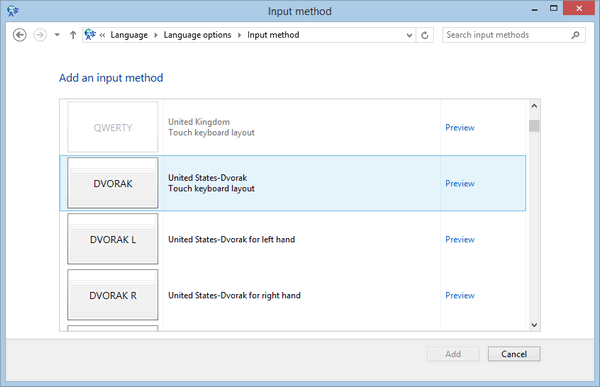Go up one level with up arrow
The height and width of the screenshot is (387, 600).
pos(73,35)
